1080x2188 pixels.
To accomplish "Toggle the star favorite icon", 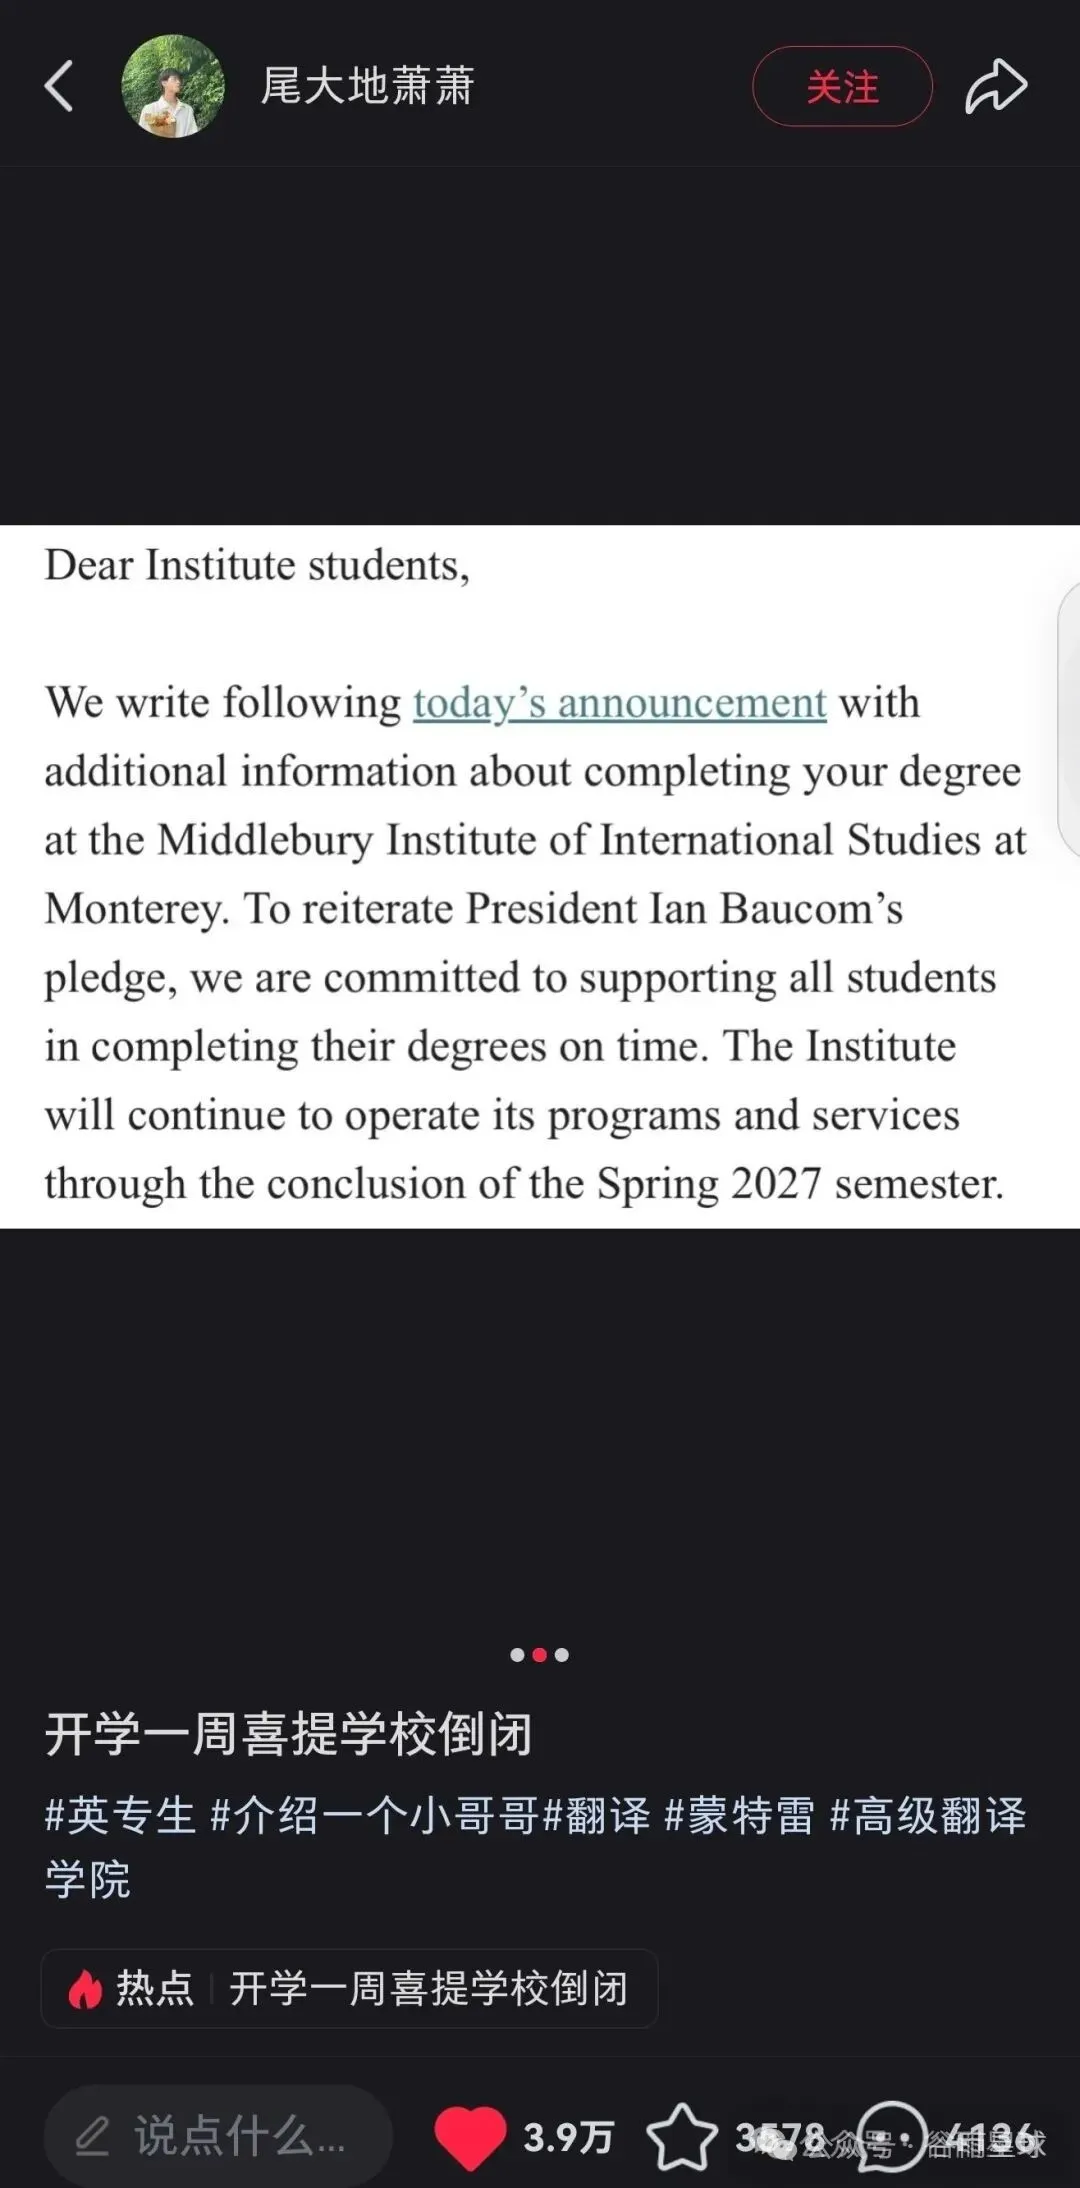I will (x=682, y=2137).
